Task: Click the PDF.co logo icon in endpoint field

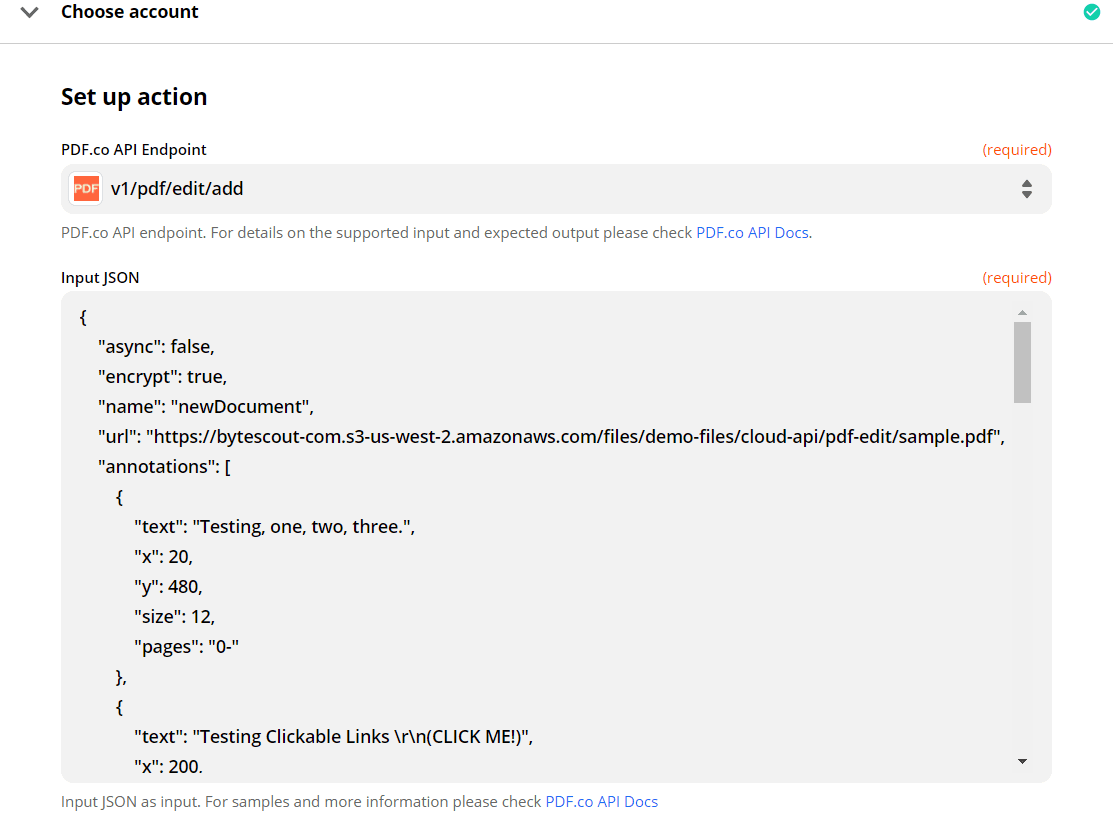Action: 85,188
